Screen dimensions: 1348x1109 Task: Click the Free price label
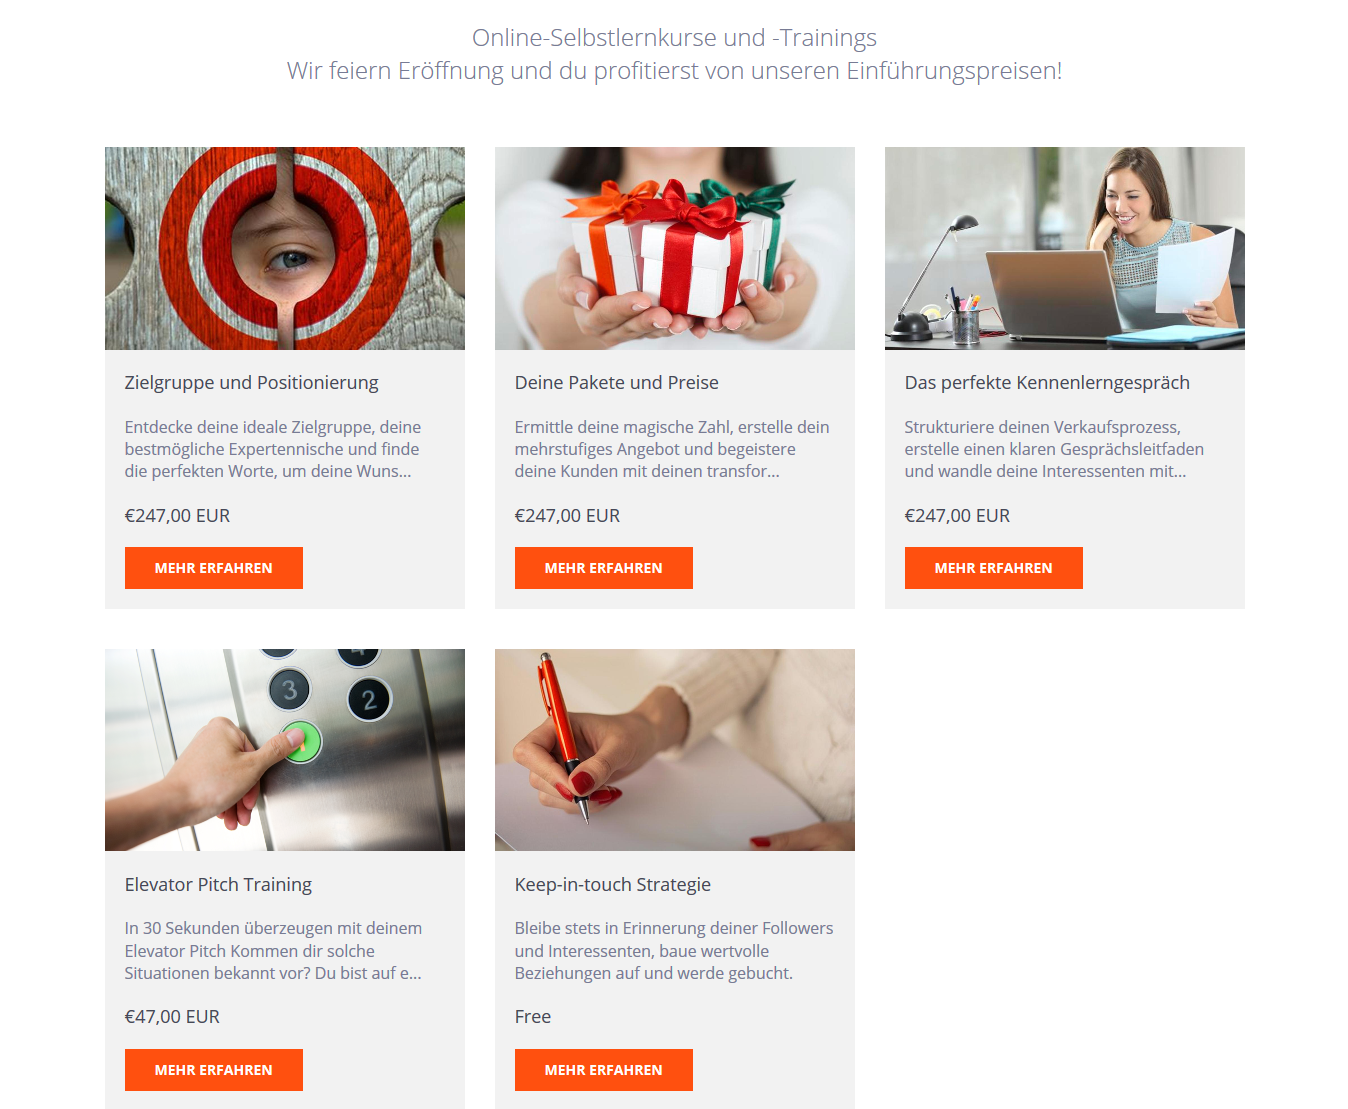[533, 1017]
